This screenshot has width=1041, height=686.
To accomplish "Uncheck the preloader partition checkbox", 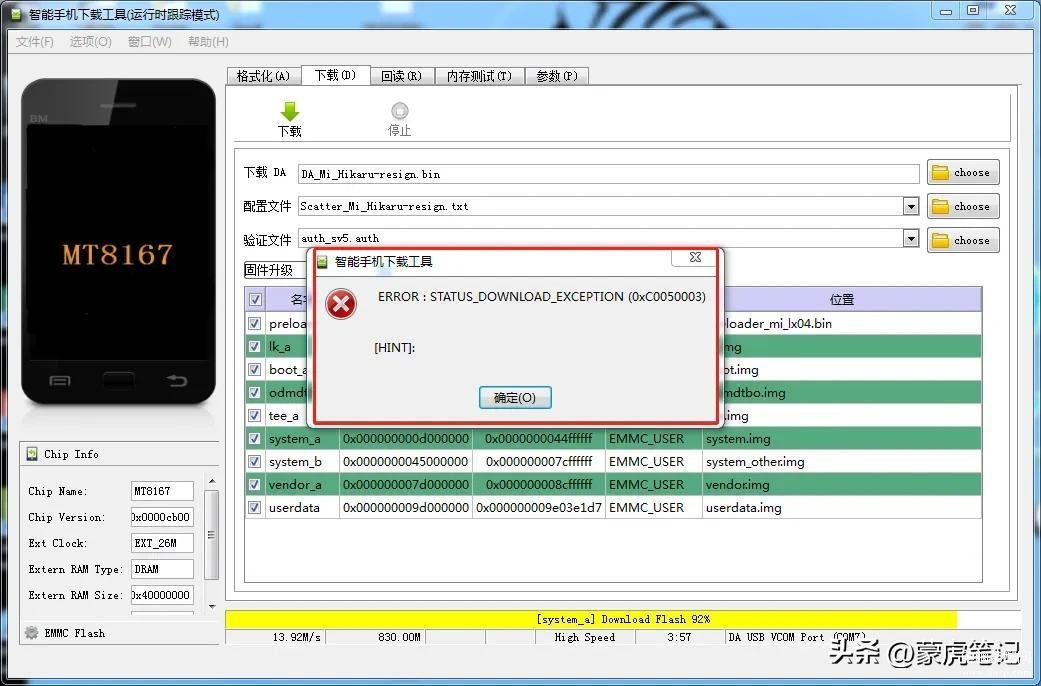I will click(254, 323).
